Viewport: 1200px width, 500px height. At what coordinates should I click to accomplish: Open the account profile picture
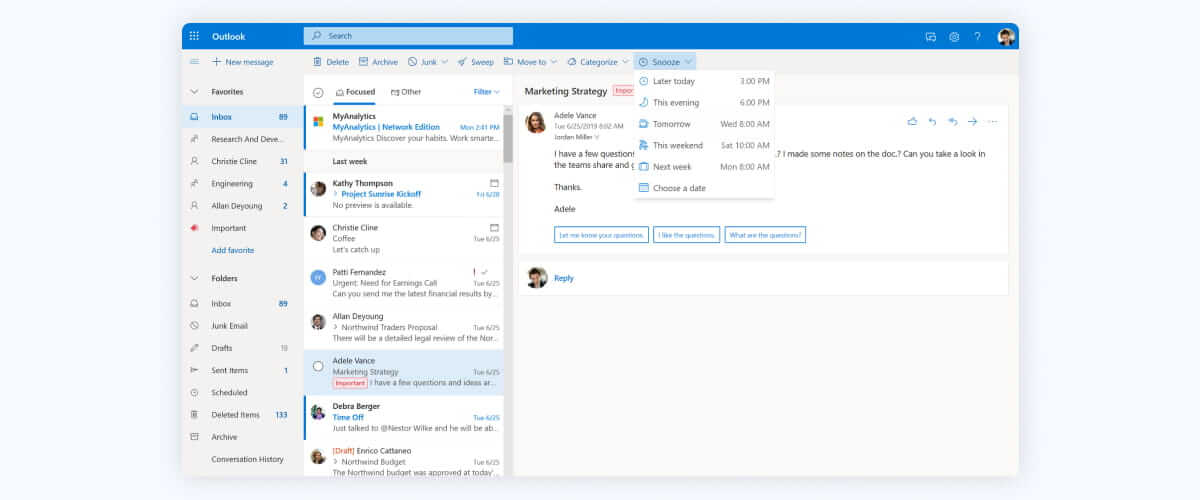tap(1006, 36)
